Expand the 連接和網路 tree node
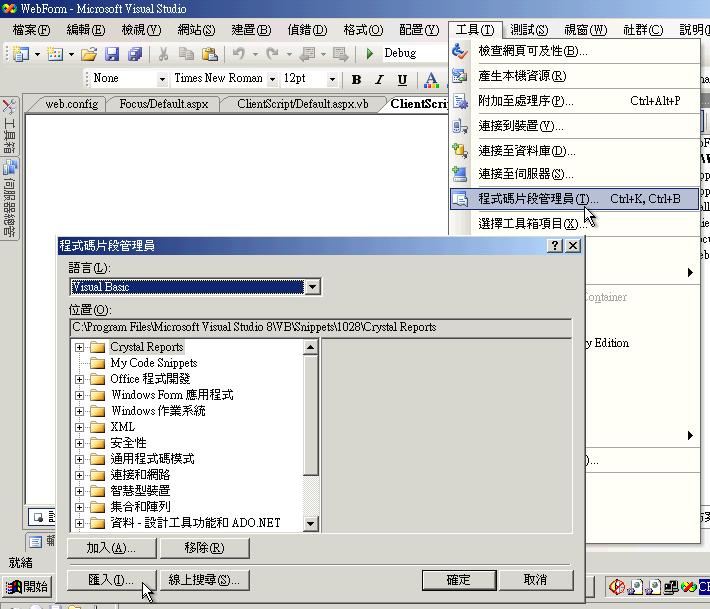Screen dimensions: 710x609 pyautogui.click(x=79, y=475)
